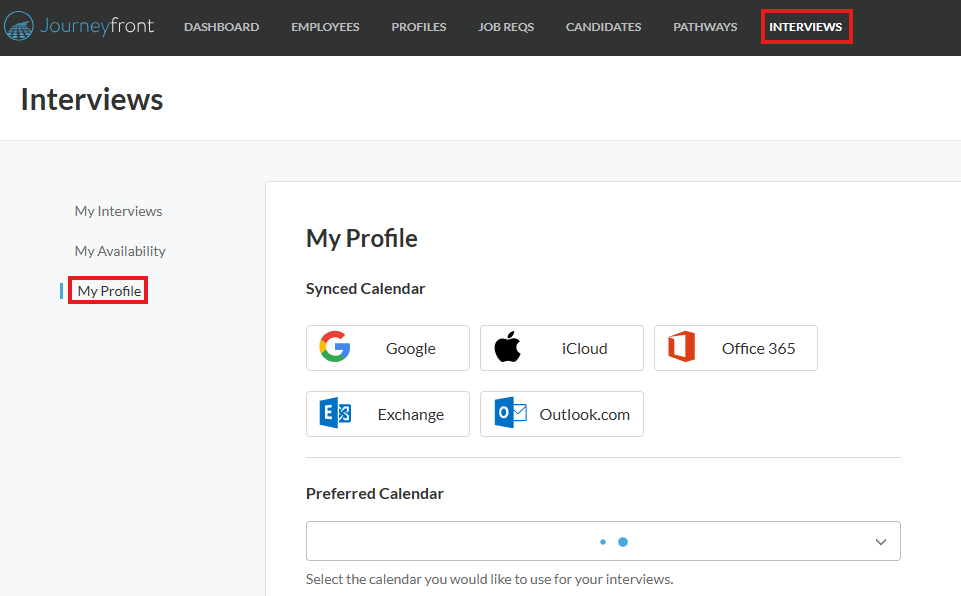The height and width of the screenshot is (596, 961).
Task: Open the Employees section
Action: click(x=325, y=27)
